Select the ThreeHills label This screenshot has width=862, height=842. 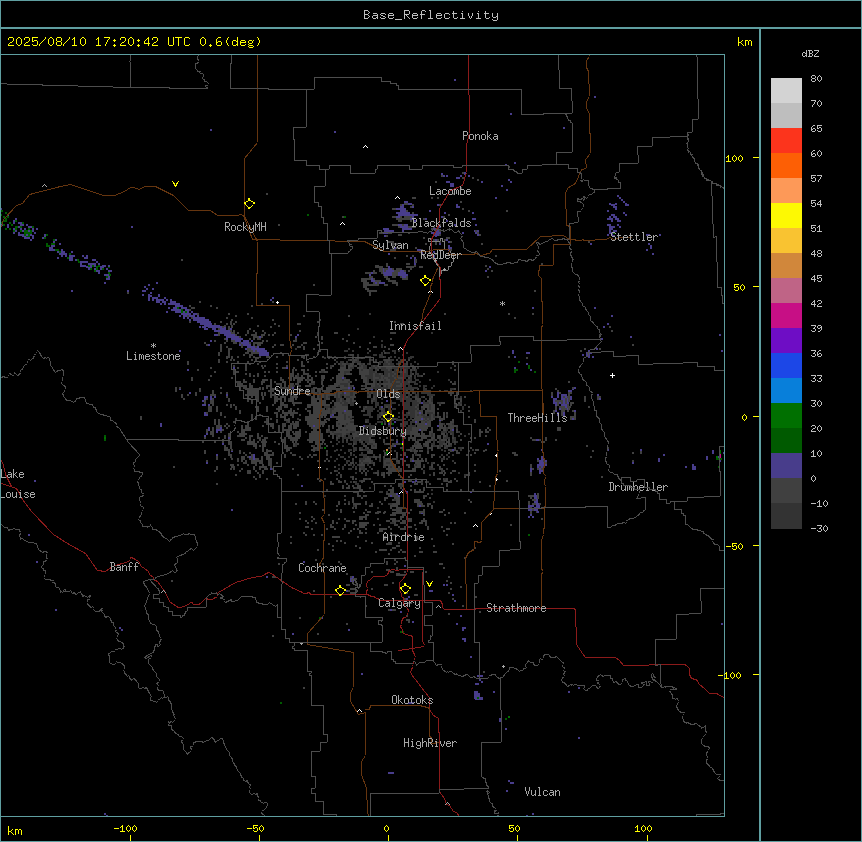pyautogui.click(x=537, y=418)
